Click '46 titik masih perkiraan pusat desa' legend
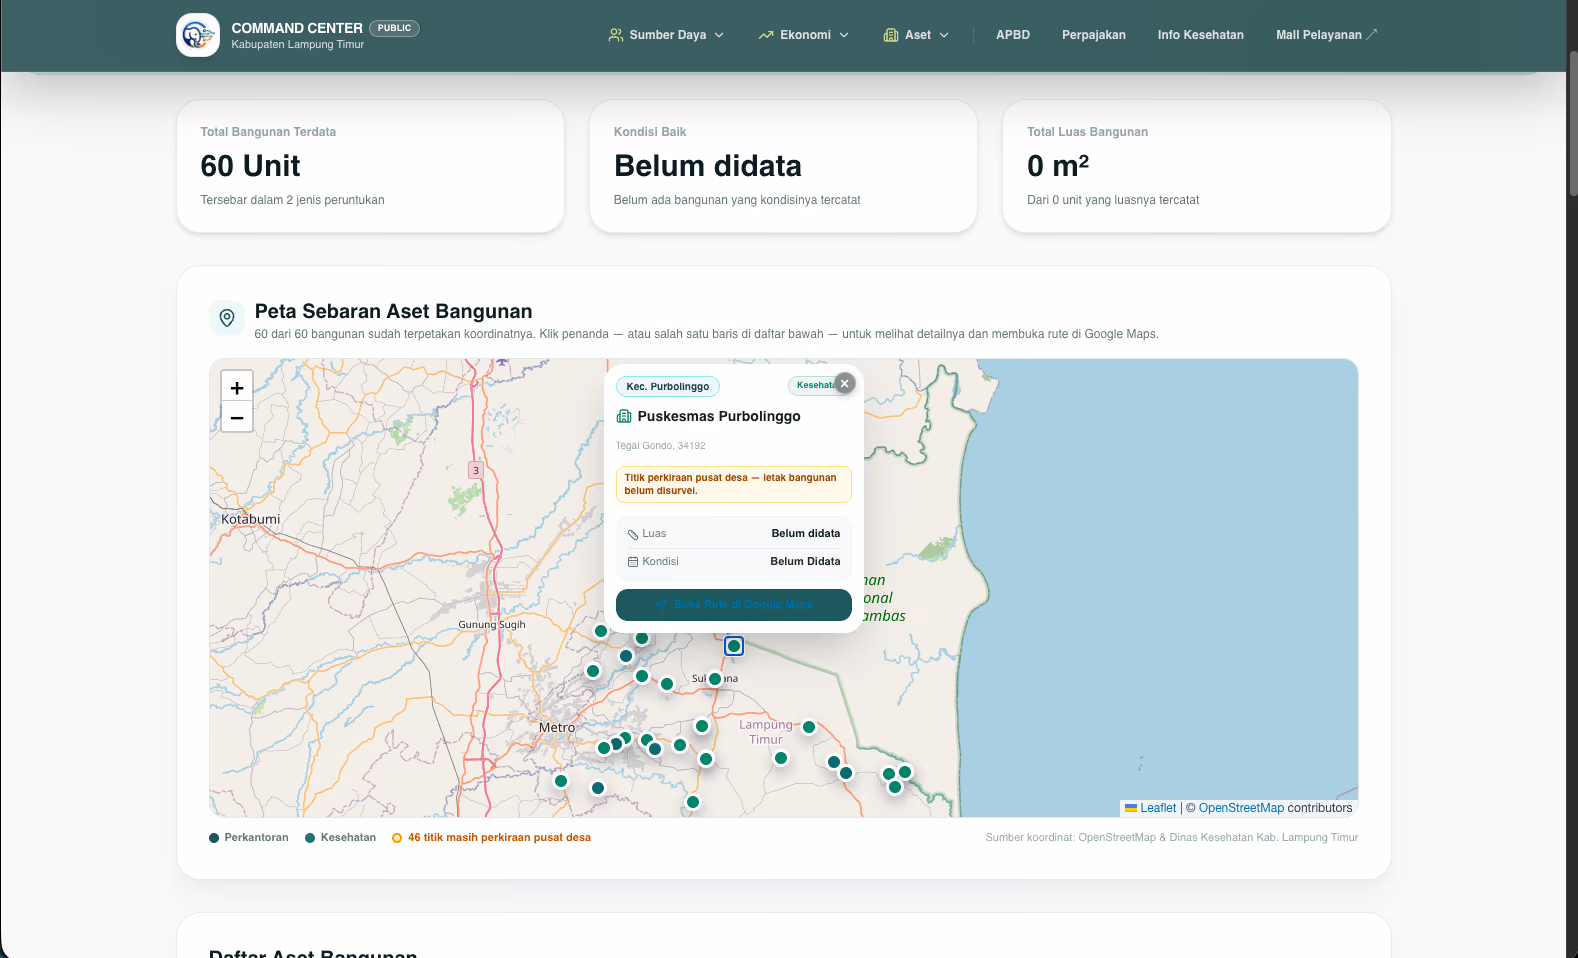 coord(499,838)
